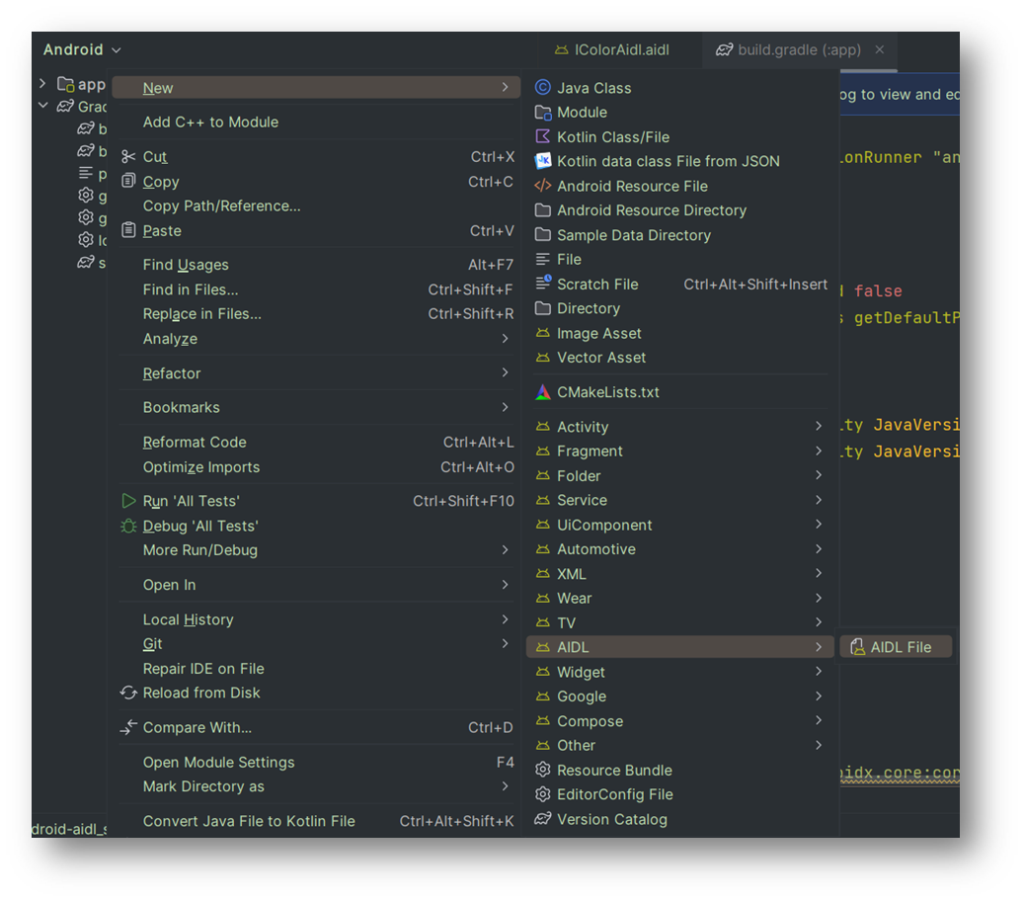Click the Java Class icon in submenu
The image size is (1024, 902).
click(x=543, y=88)
